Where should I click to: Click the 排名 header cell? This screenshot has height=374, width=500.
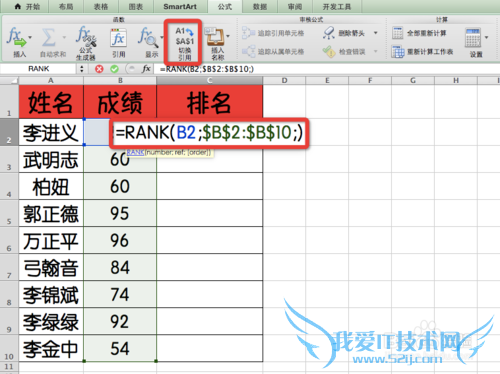[210, 102]
